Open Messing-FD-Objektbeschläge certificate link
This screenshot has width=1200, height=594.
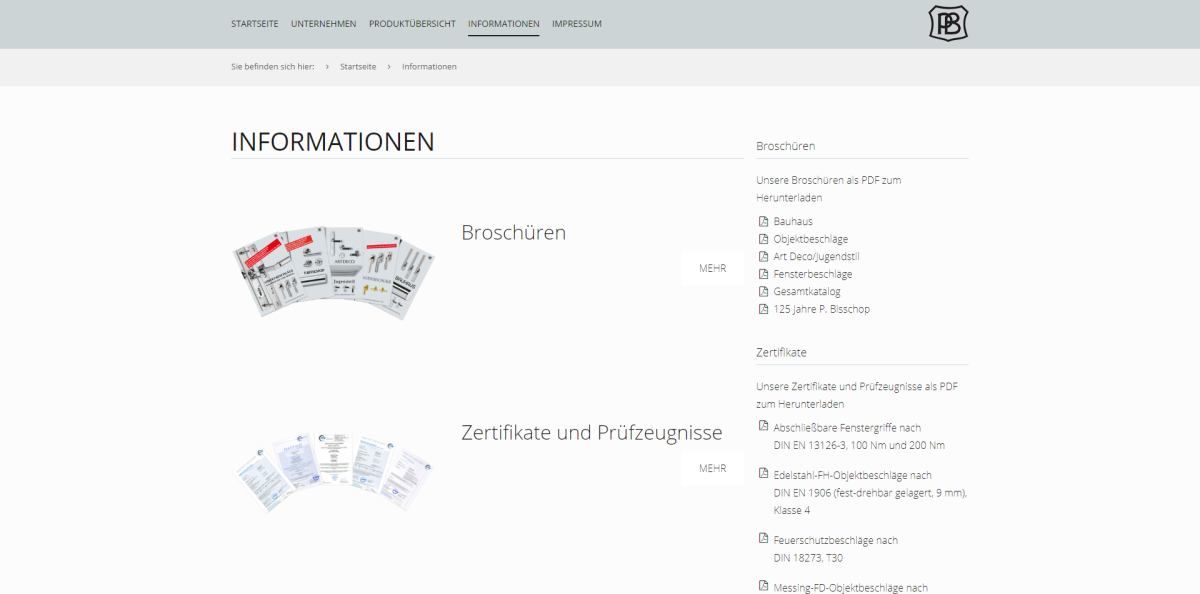[x=851, y=587]
